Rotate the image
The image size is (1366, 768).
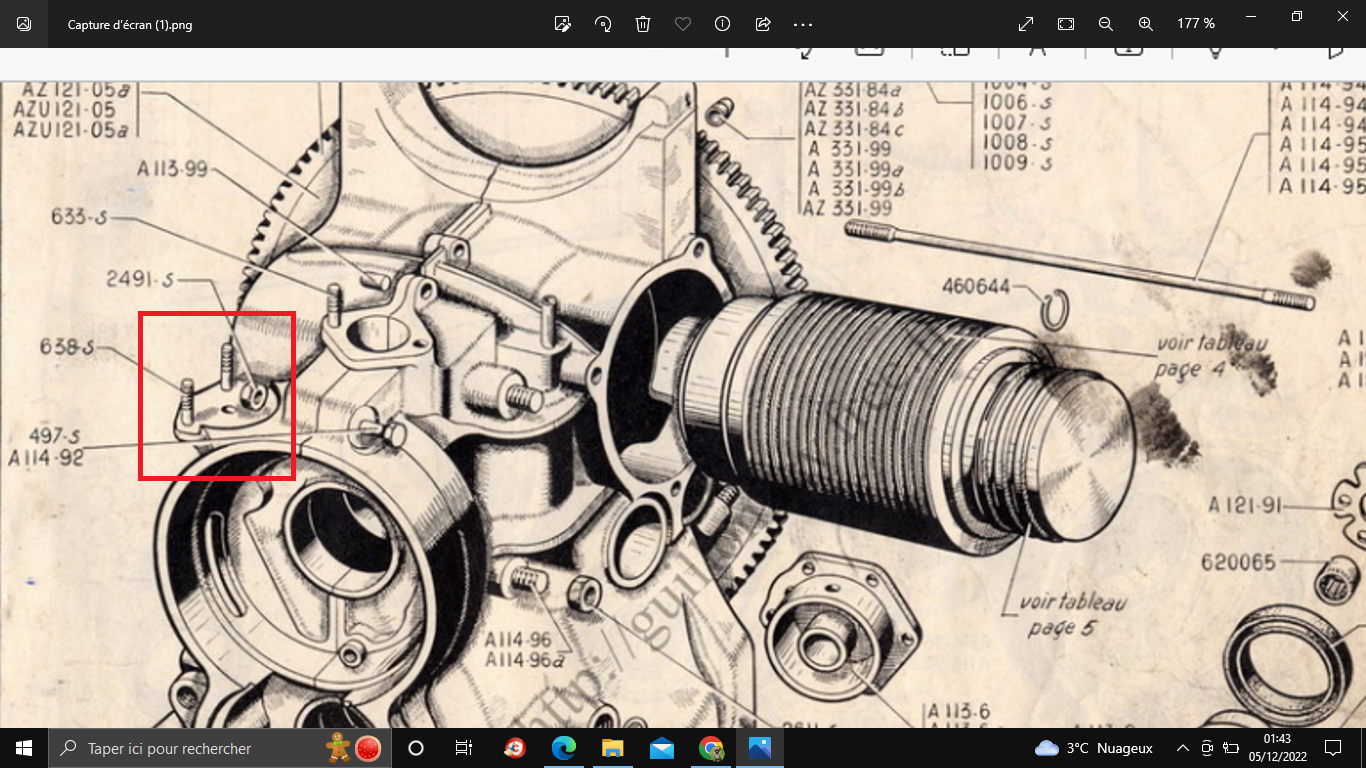point(603,24)
